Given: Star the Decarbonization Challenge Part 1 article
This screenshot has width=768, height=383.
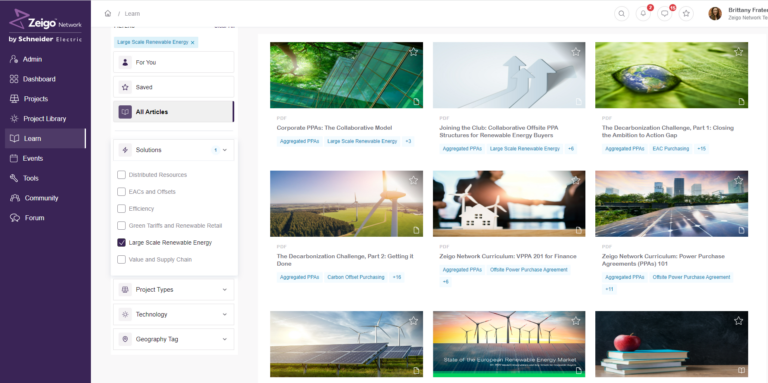Looking at the screenshot, I should pos(739,51).
